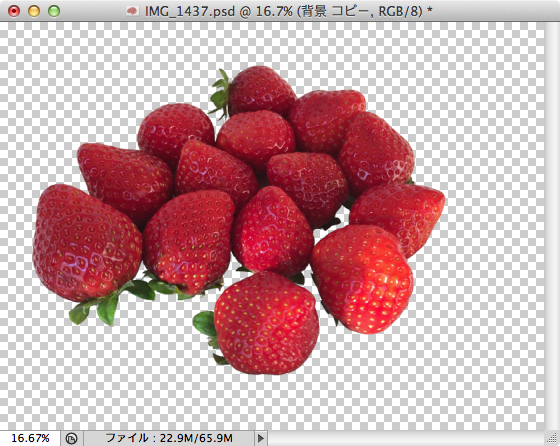This screenshot has height=446, width=560.
Task: Click the status bar export preview icon
Action: coord(72,438)
